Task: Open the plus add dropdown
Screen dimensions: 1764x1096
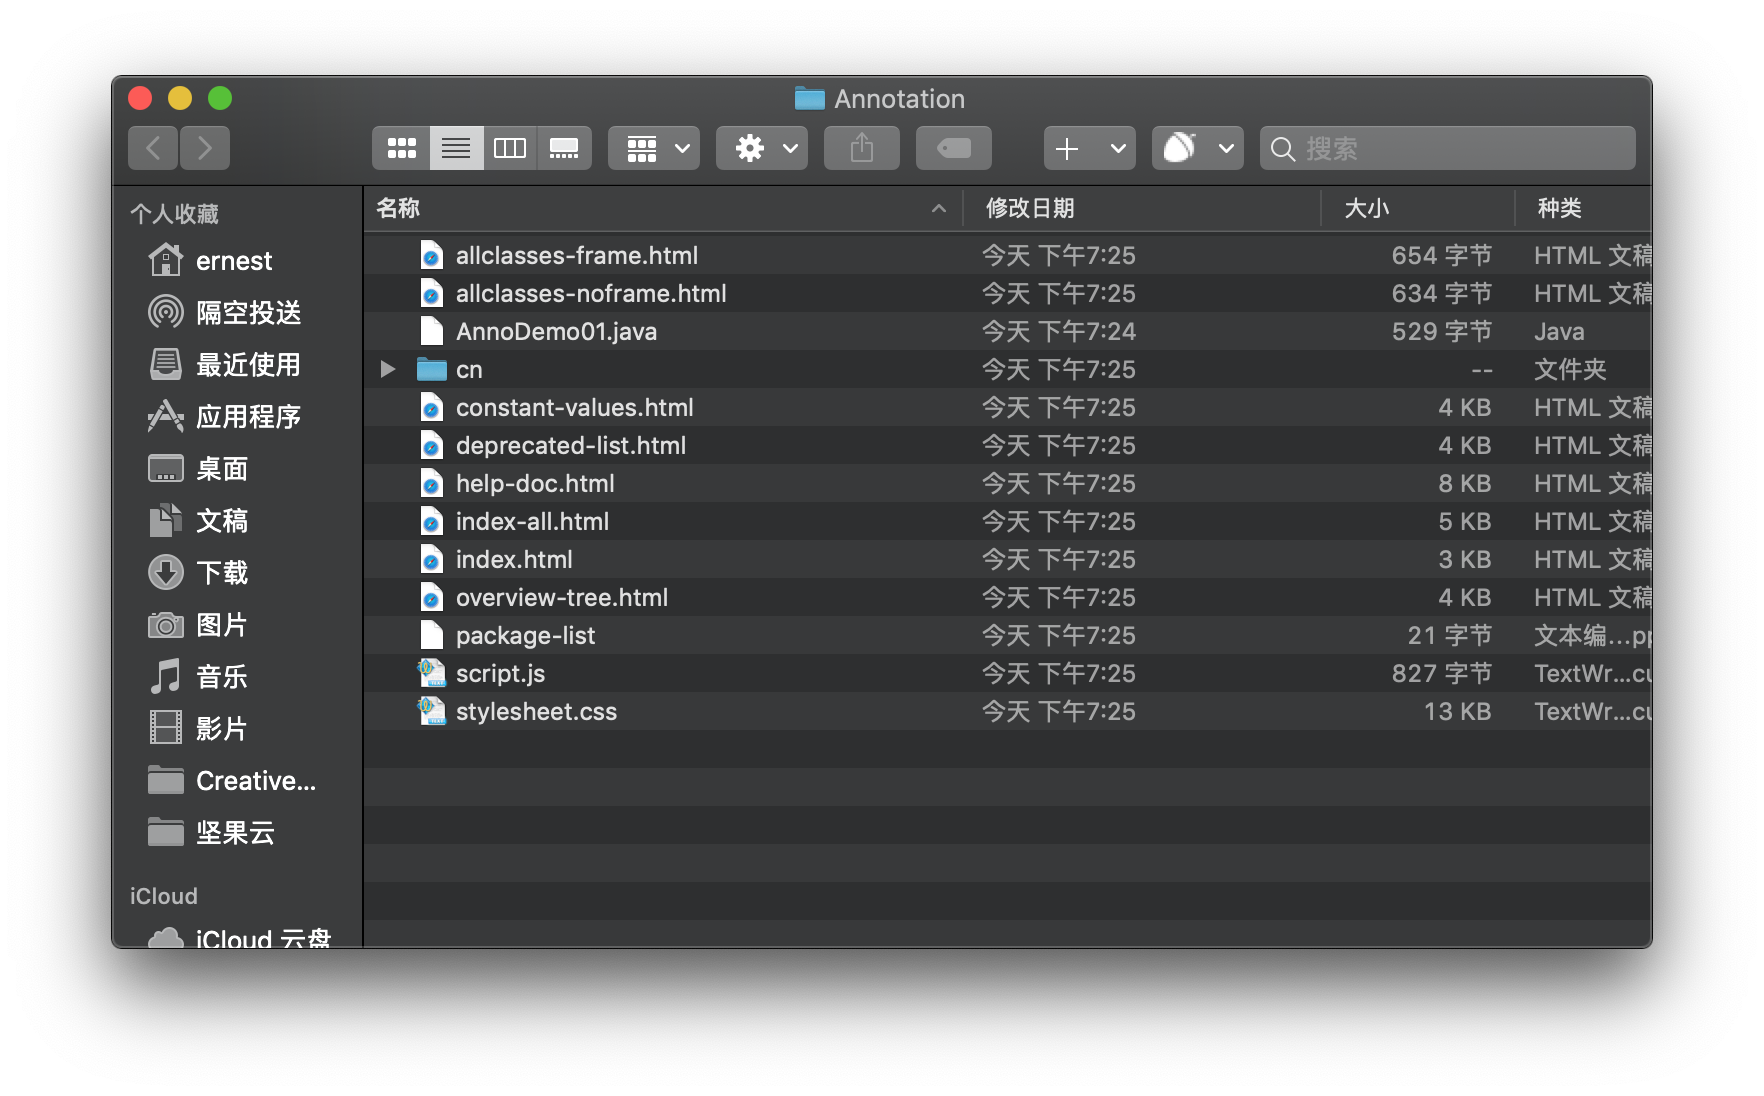Action: tap(1090, 148)
